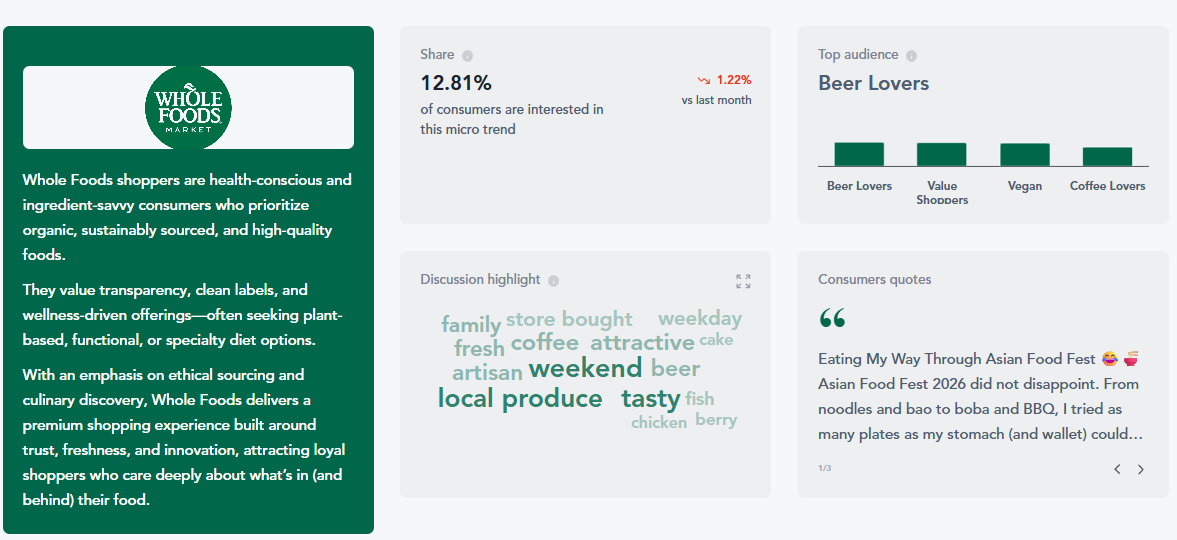Click the Discussion highlight info icon
The width and height of the screenshot is (1177, 540).
(553, 281)
